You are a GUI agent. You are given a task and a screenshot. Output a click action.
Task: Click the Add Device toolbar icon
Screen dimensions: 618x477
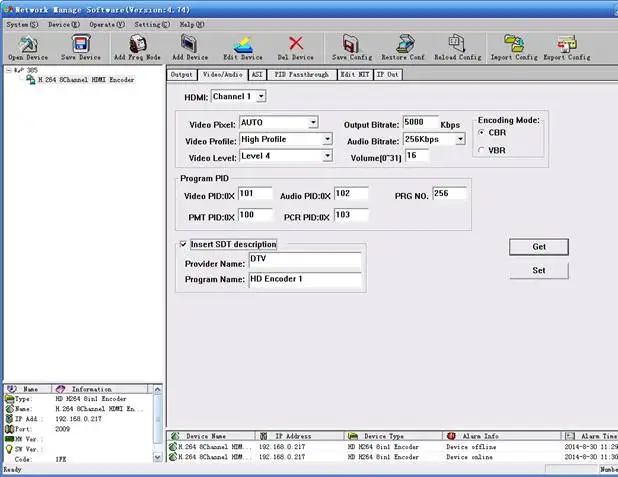click(189, 44)
